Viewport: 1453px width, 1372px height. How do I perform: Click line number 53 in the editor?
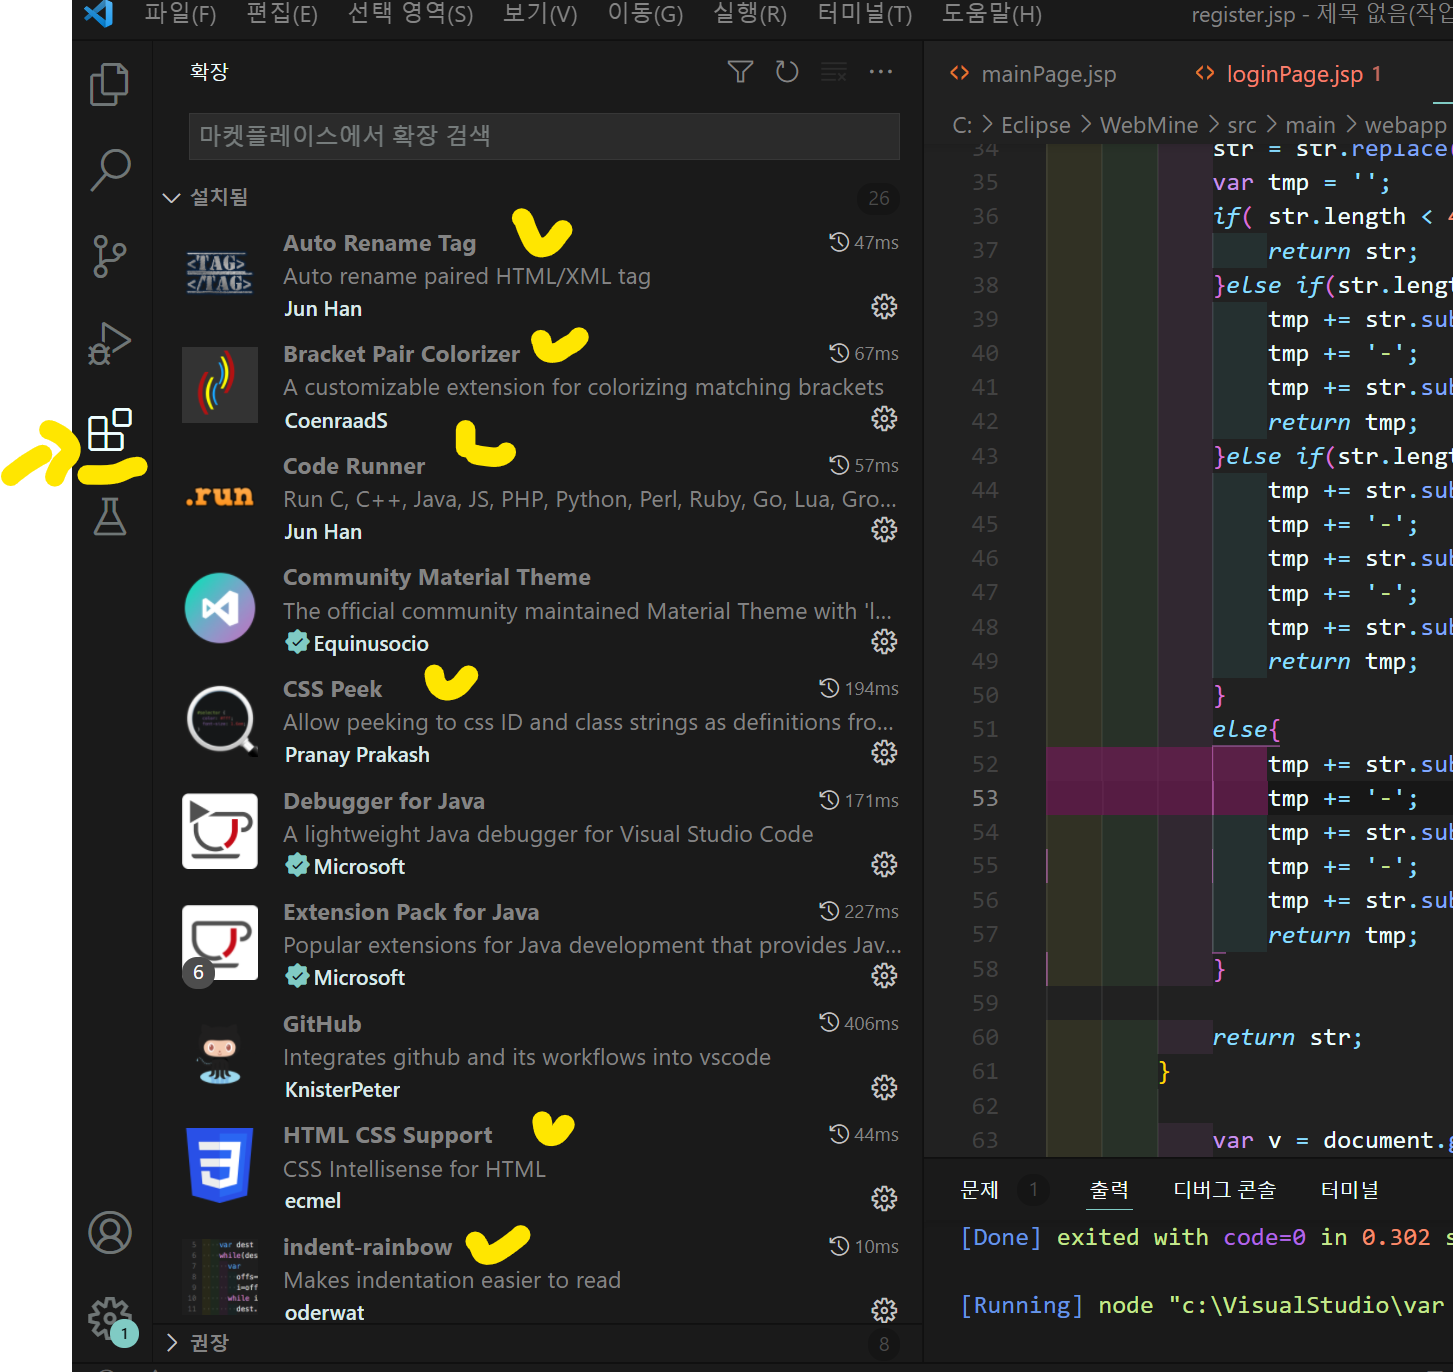click(x=985, y=798)
